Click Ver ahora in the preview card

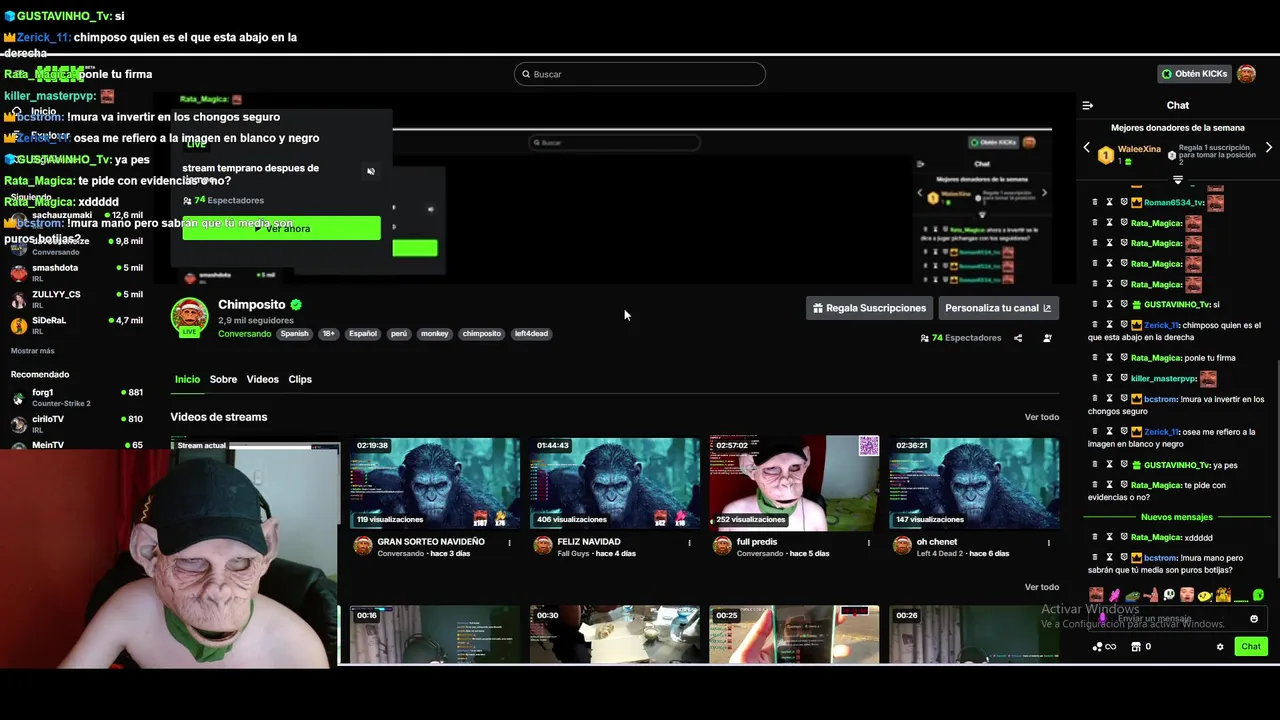tap(281, 229)
